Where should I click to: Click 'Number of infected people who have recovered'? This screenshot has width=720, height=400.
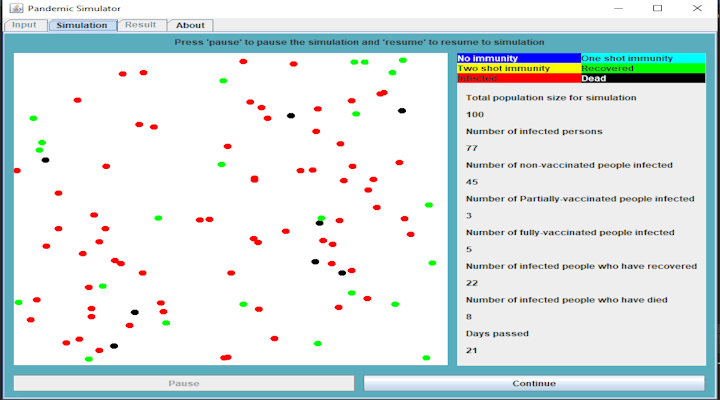[x=581, y=266]
